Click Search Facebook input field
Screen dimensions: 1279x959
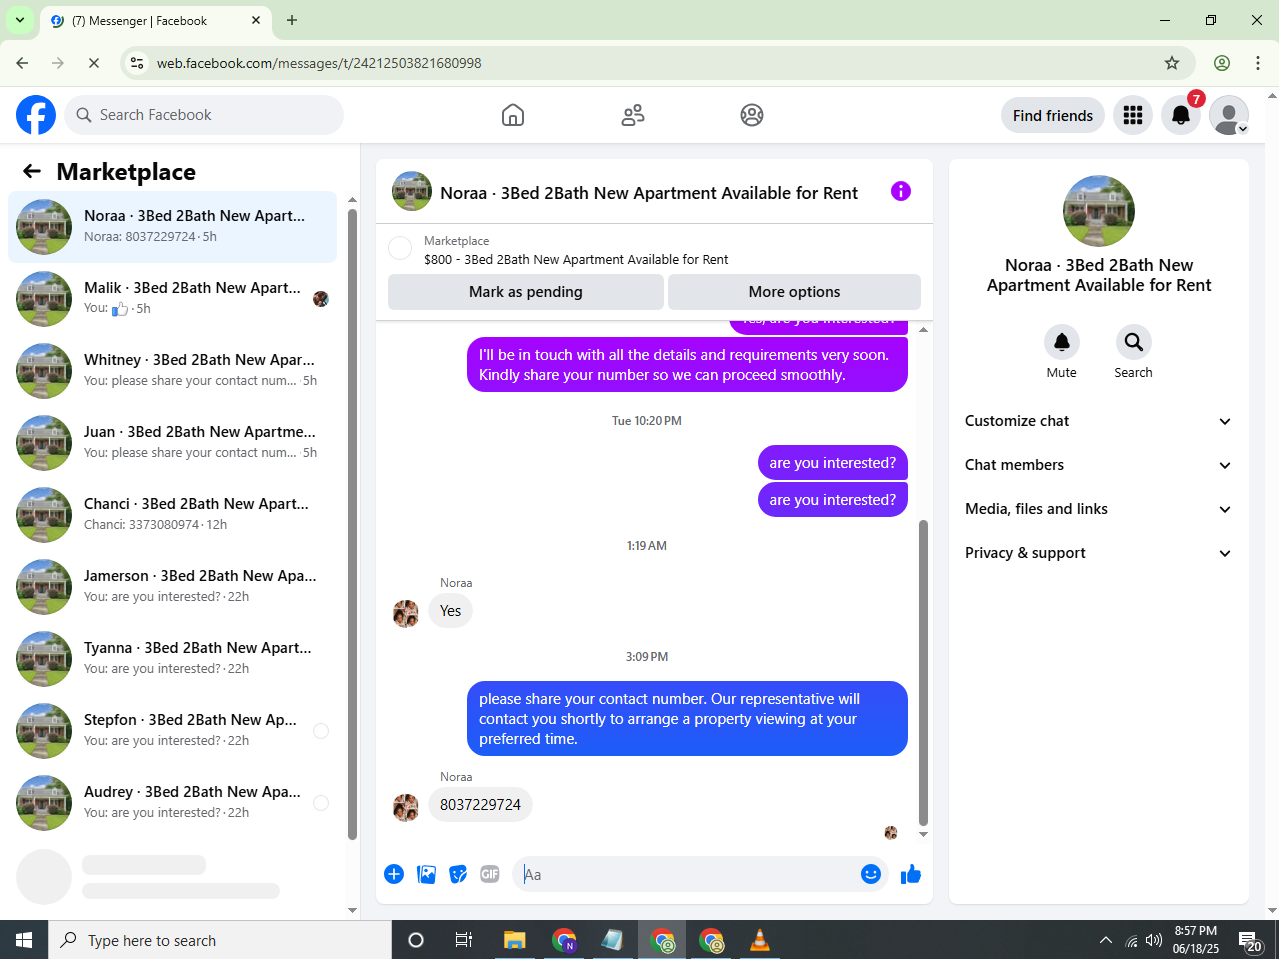tap(204, 115)
